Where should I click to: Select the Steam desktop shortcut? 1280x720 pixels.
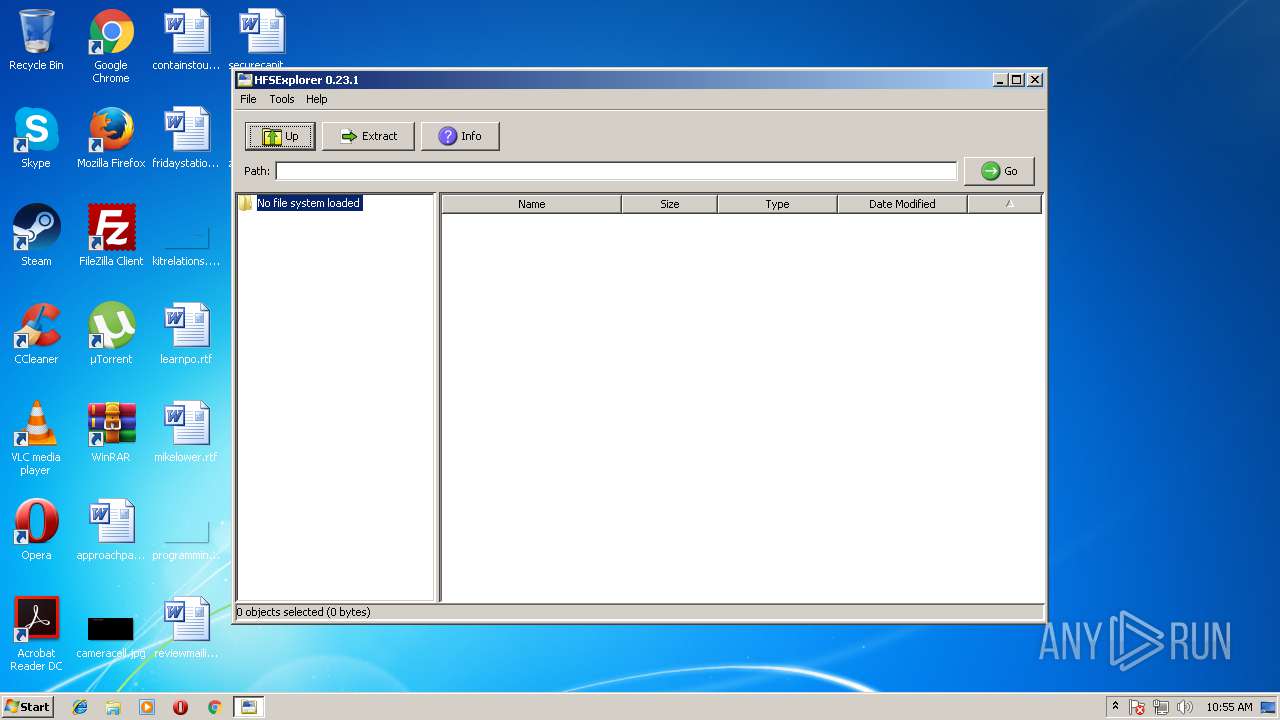(36, 236)
